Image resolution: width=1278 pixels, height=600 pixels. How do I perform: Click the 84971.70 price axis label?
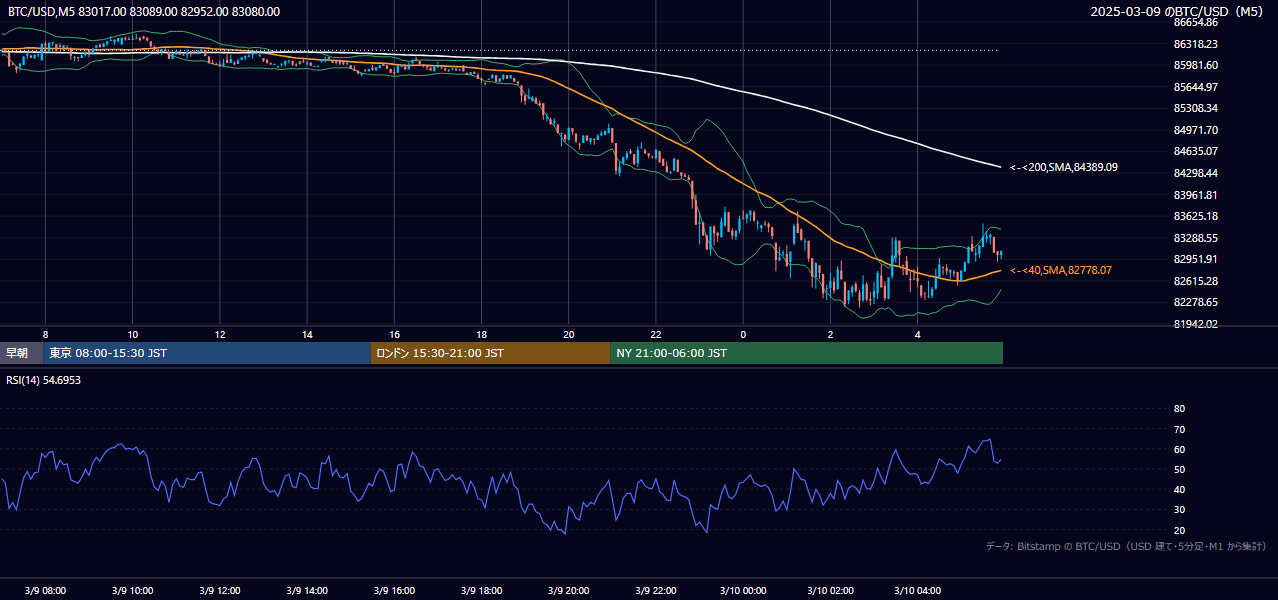[x=1196, y=130]
